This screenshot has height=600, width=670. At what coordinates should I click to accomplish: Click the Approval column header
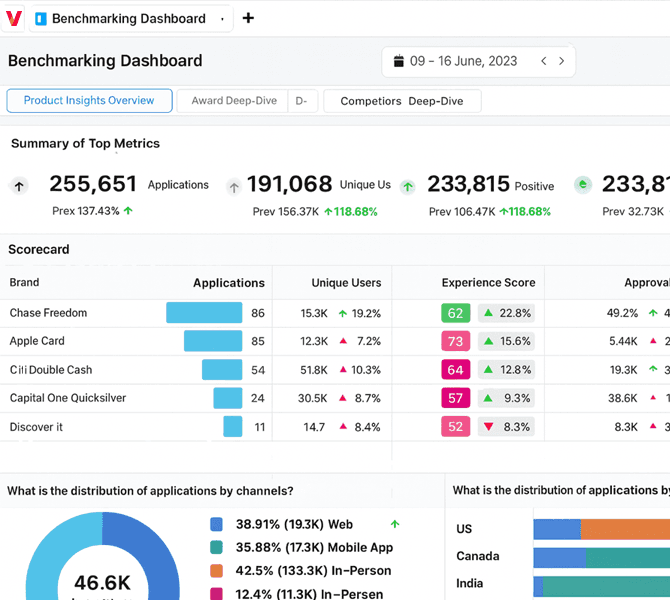pyautogui.click(x=646, y=282)
